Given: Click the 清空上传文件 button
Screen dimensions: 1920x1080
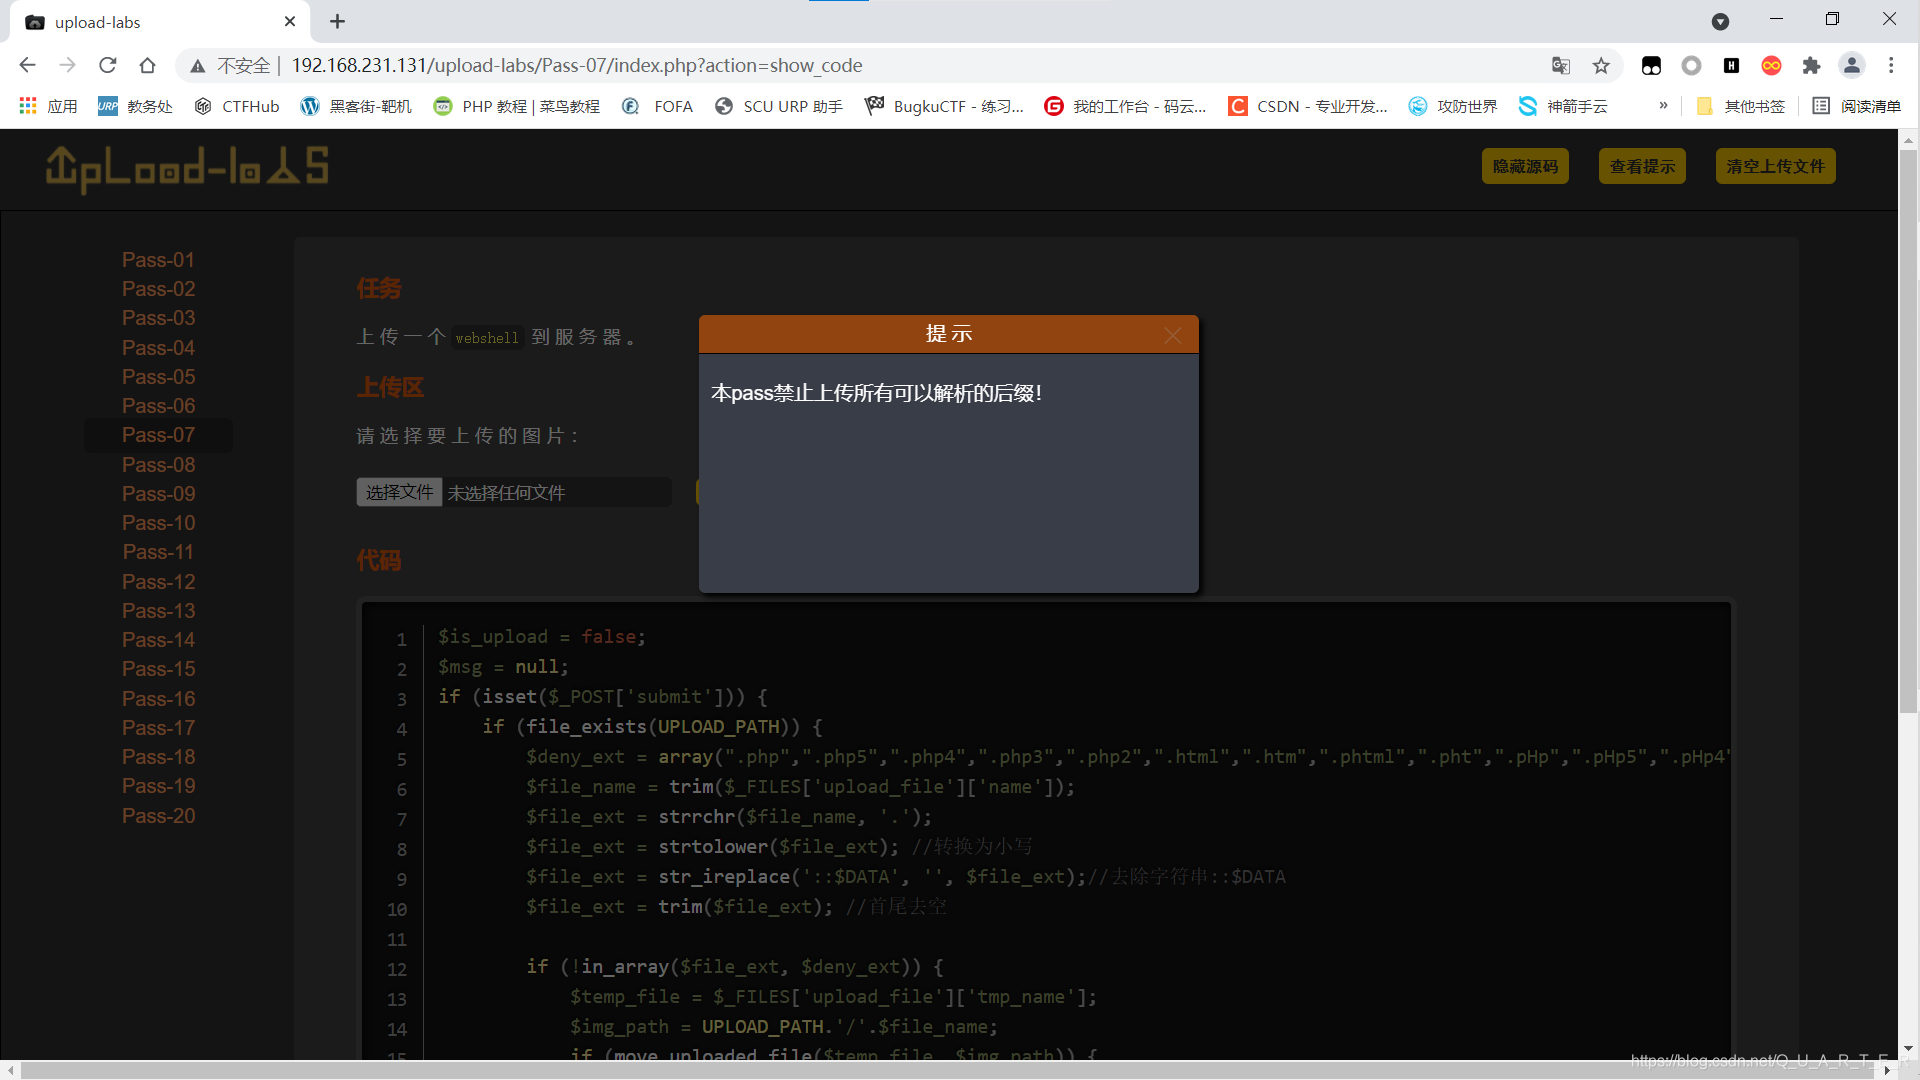Looking at the screenshot, I should tap(1775, 166).
